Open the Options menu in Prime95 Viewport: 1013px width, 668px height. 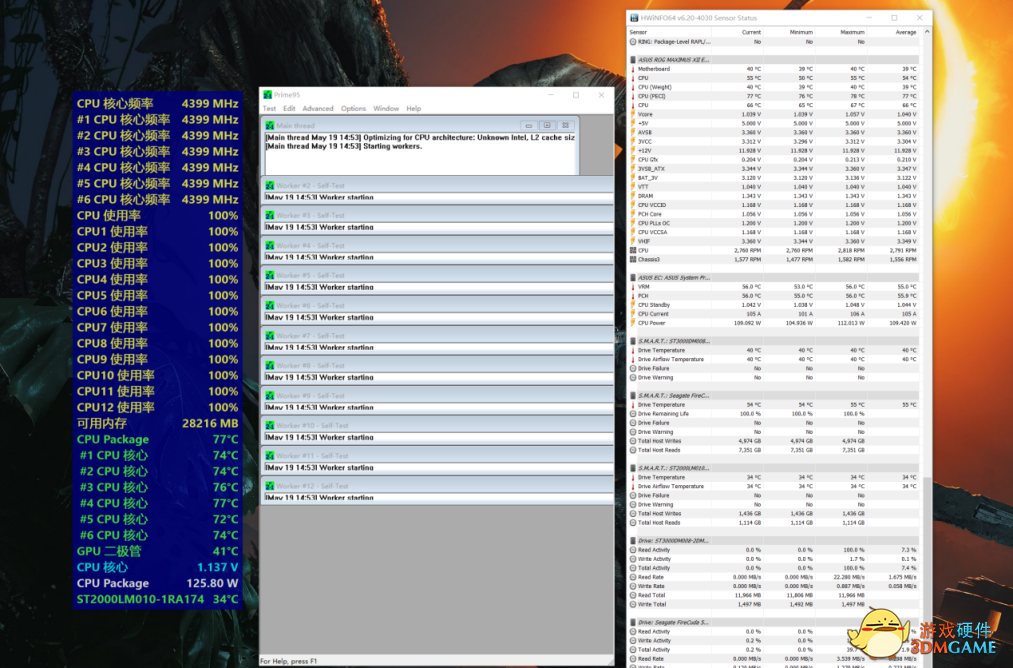point(353,109)
